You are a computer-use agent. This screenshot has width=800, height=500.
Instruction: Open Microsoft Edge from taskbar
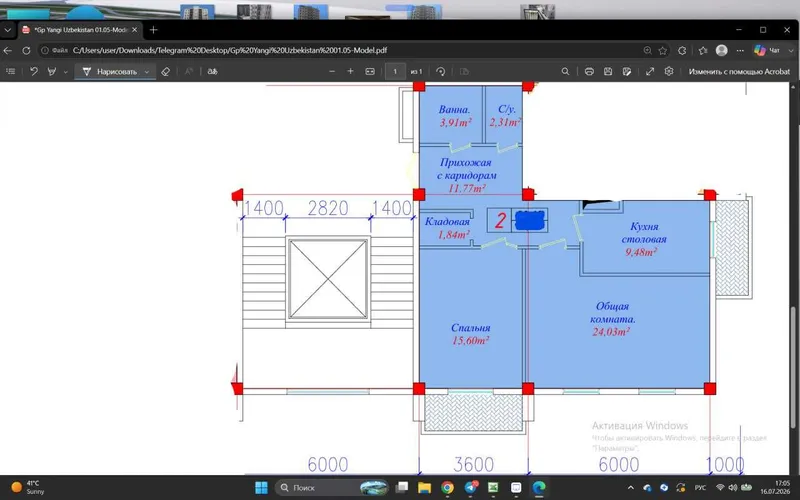tap(539, 488)
